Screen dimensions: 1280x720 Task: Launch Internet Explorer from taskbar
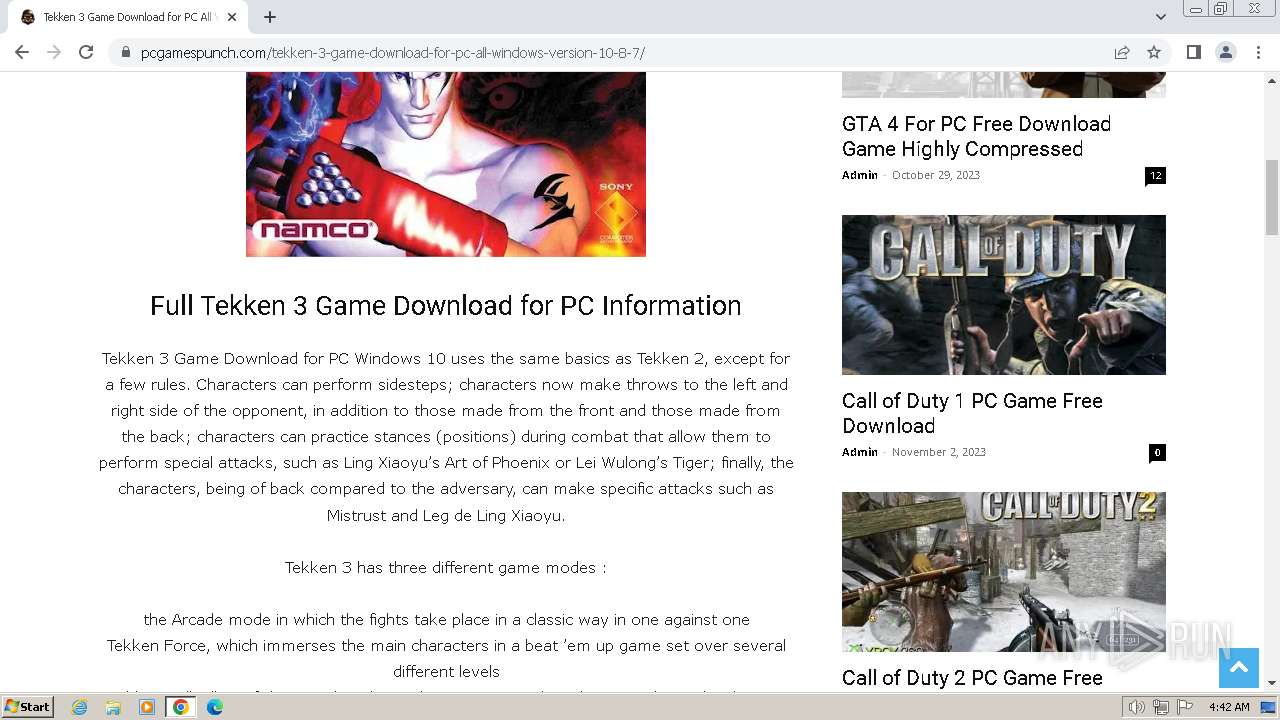[x=79, y=707]
